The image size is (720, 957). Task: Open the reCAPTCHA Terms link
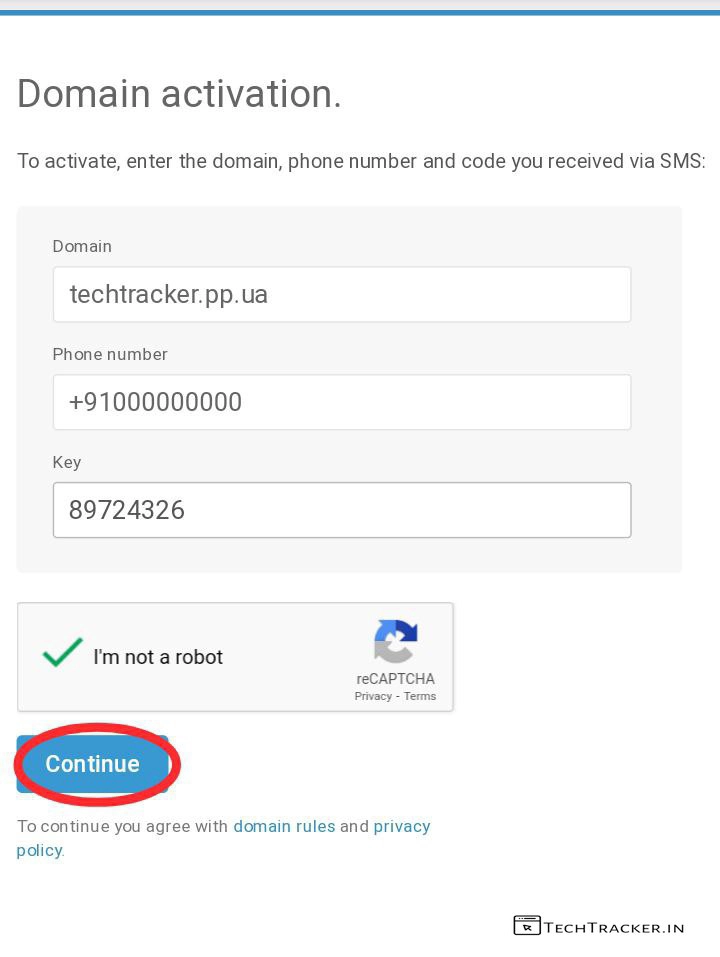[x=420, y=696]
